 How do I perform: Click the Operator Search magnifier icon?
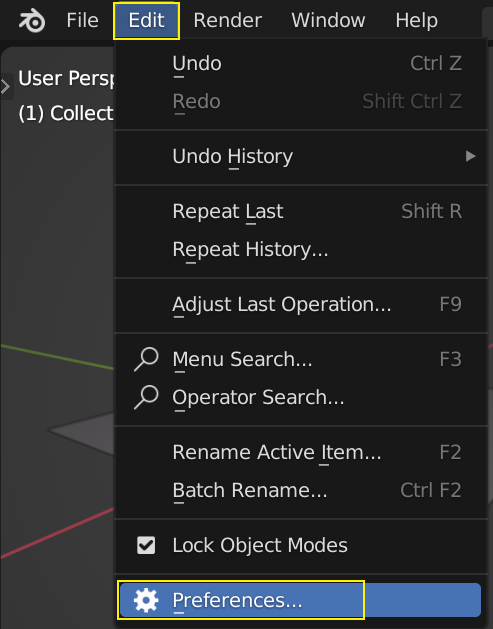(x=146, y=397)
